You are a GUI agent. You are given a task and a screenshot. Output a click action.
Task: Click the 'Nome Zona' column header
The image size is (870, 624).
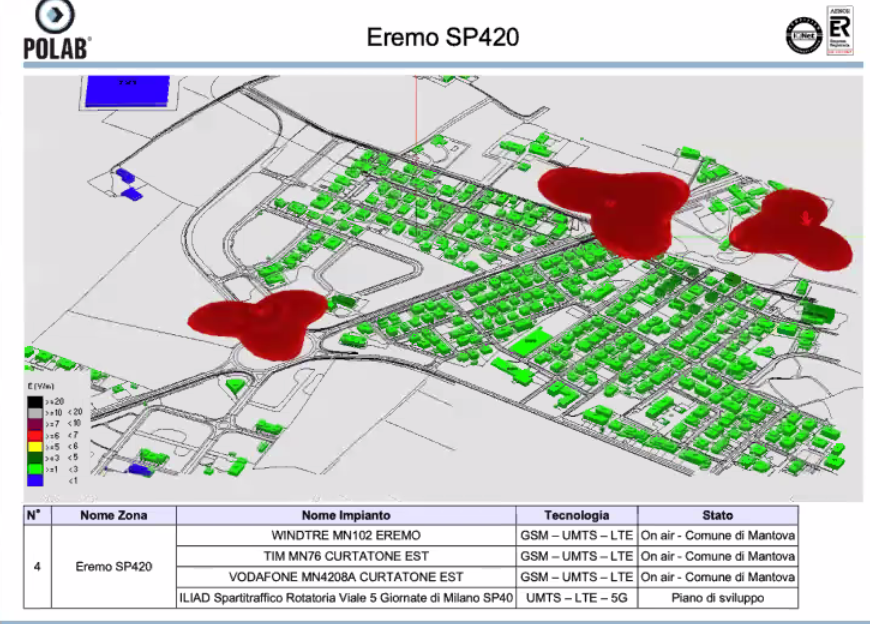point(113,516)
